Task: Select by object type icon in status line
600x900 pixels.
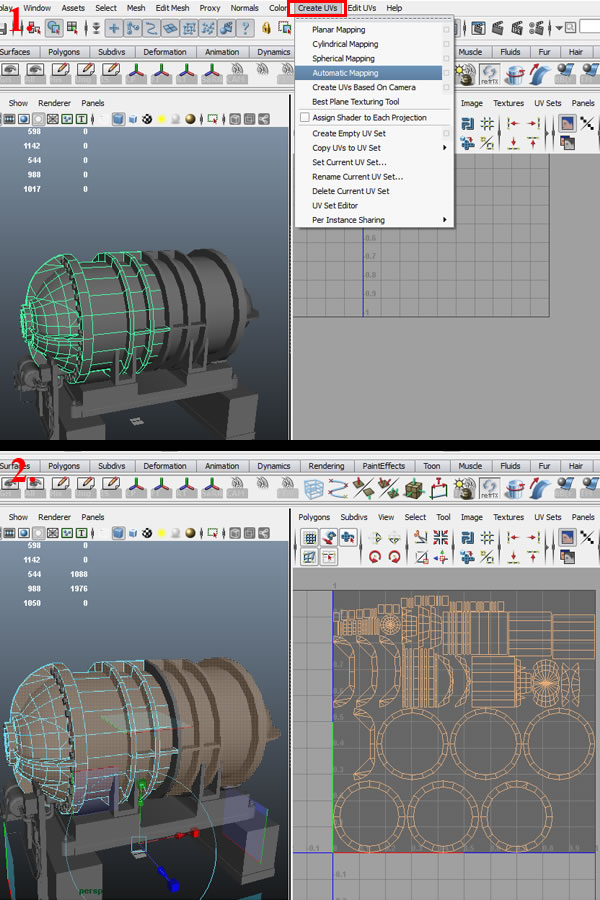Action: tap(54, 28)
